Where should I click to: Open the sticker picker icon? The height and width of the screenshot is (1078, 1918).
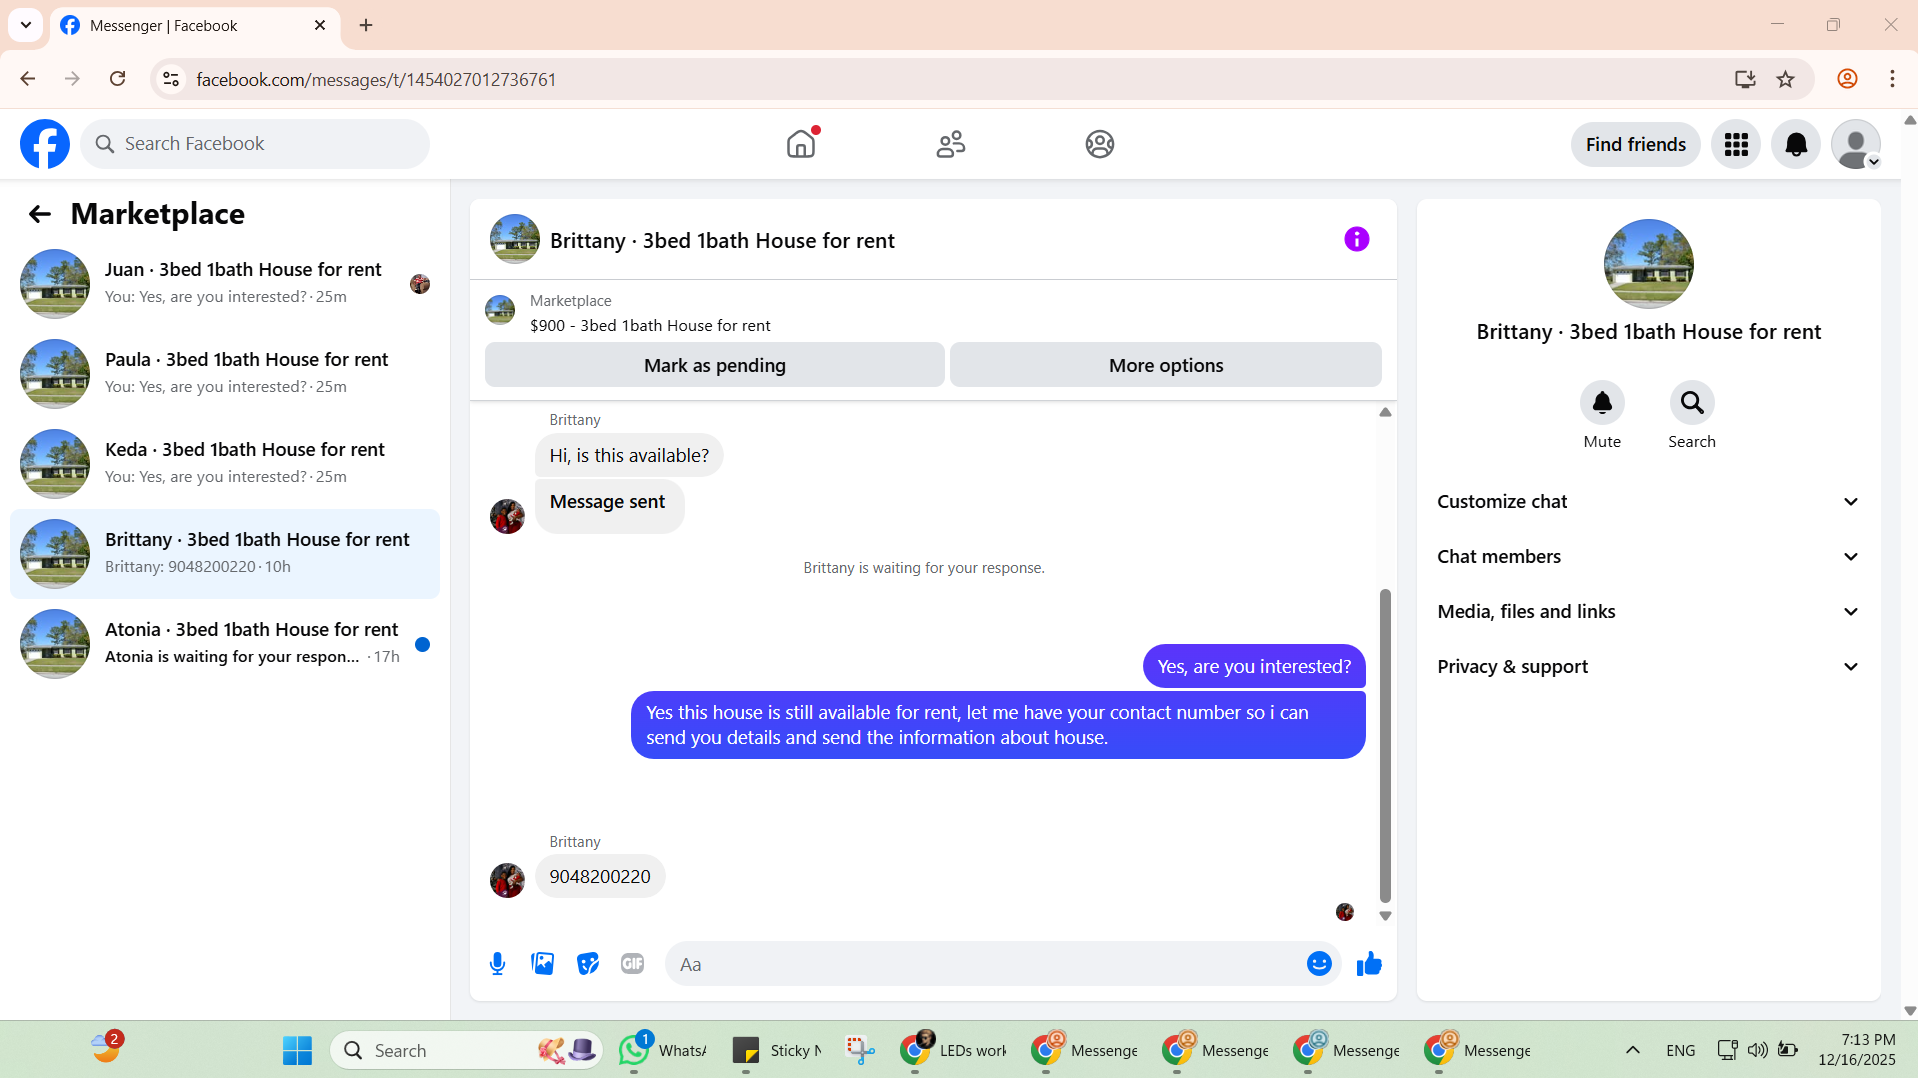pyautogui.click(x=588, y=964)
